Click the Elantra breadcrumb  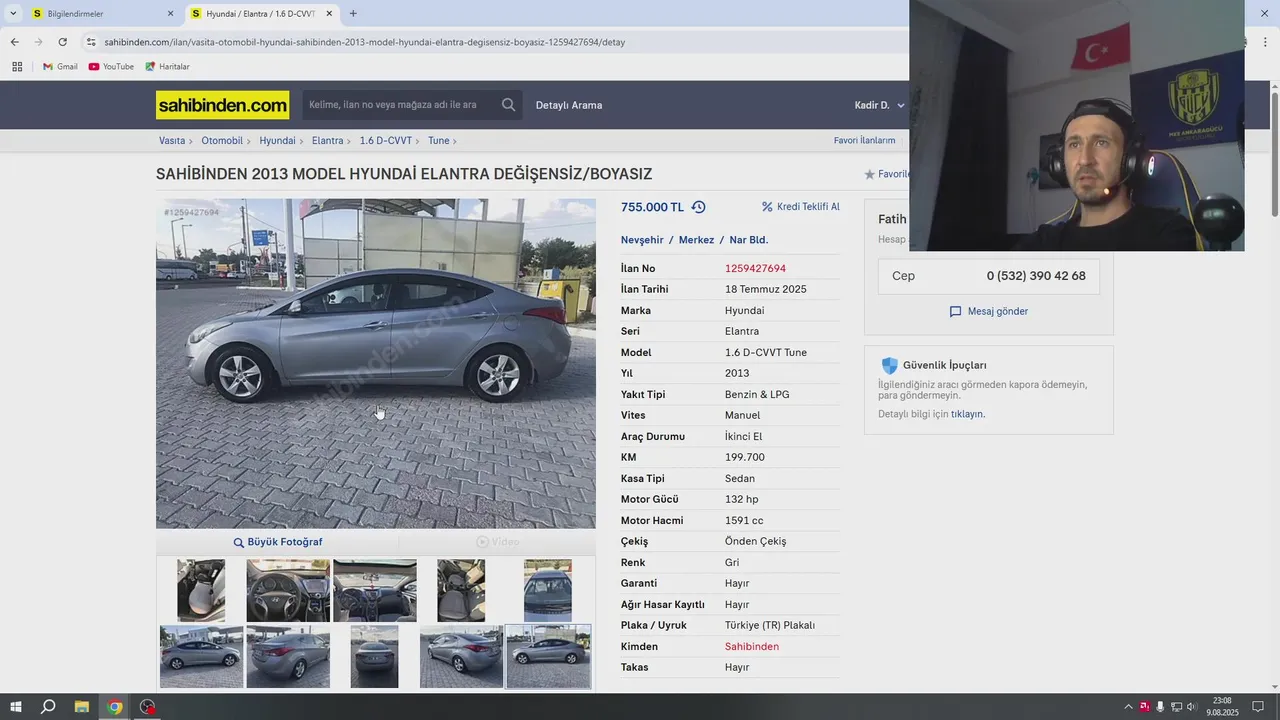[x=327, y=141]
